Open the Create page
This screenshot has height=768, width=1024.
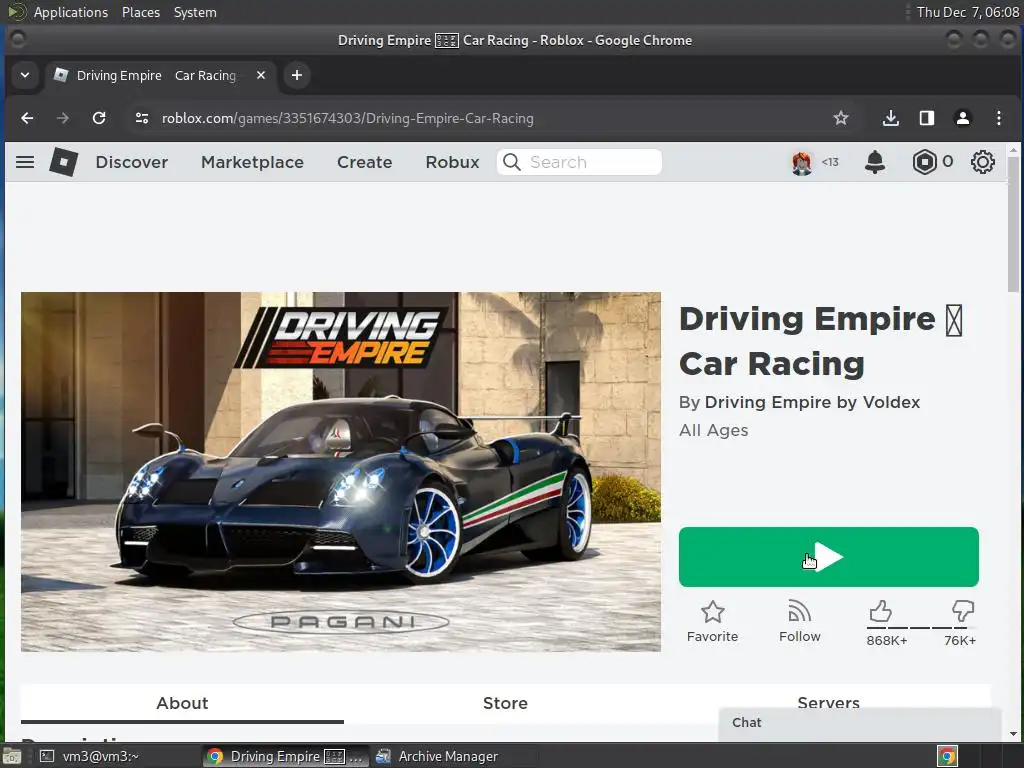click(x=364, y=162)
